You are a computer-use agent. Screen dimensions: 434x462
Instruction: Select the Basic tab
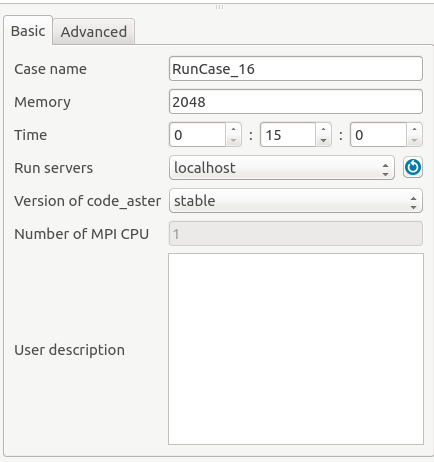pos(28,31)
